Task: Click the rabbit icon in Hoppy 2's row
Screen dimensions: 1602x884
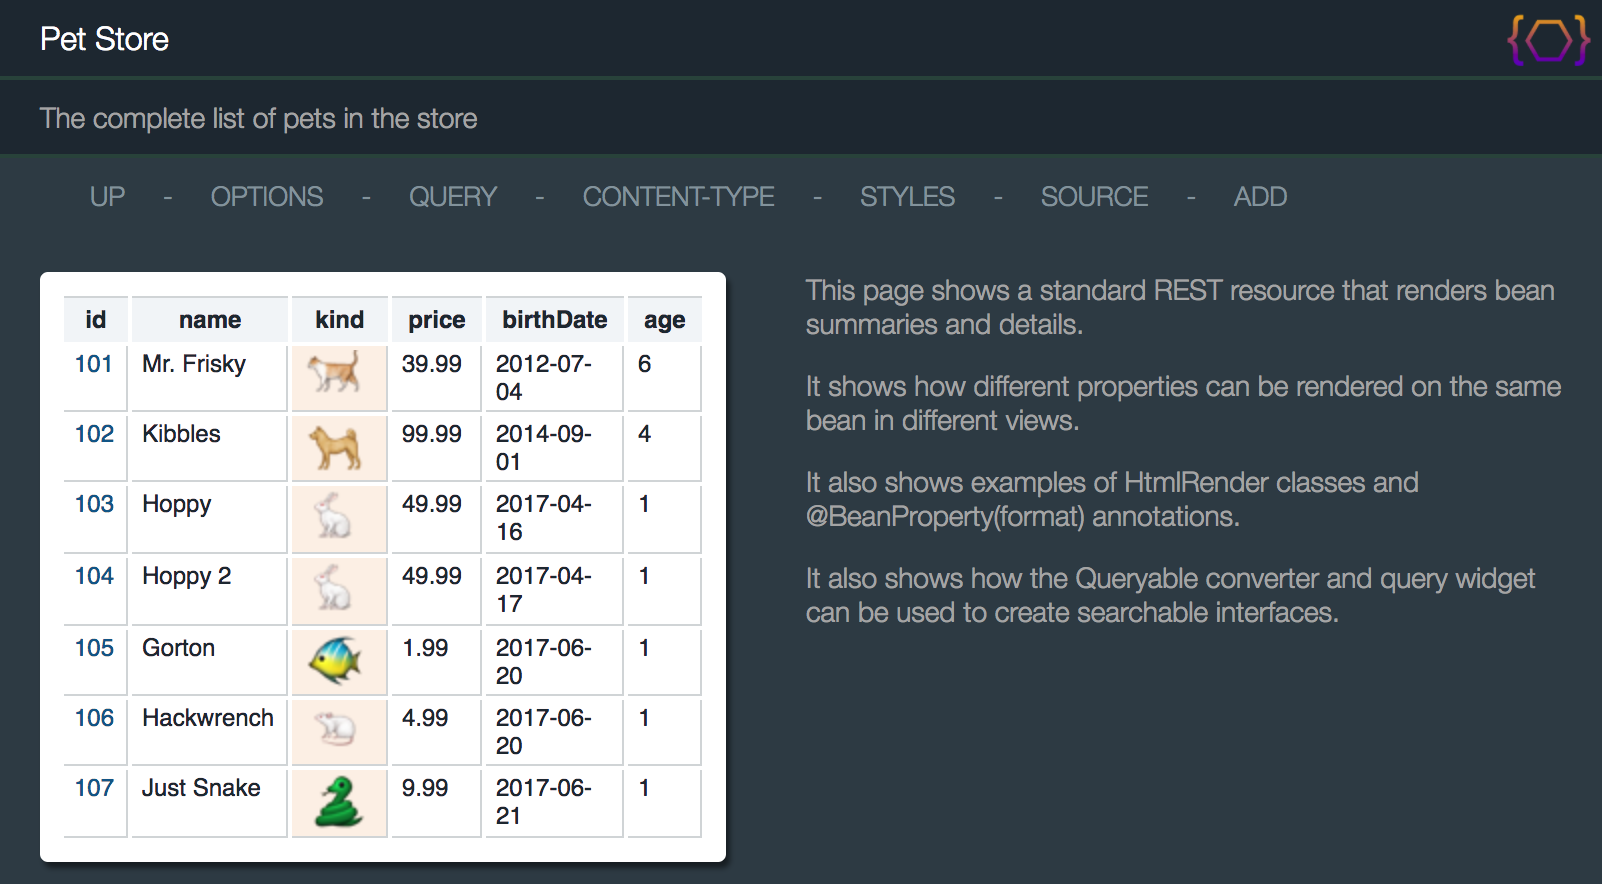Action: [x=333, y=588]
